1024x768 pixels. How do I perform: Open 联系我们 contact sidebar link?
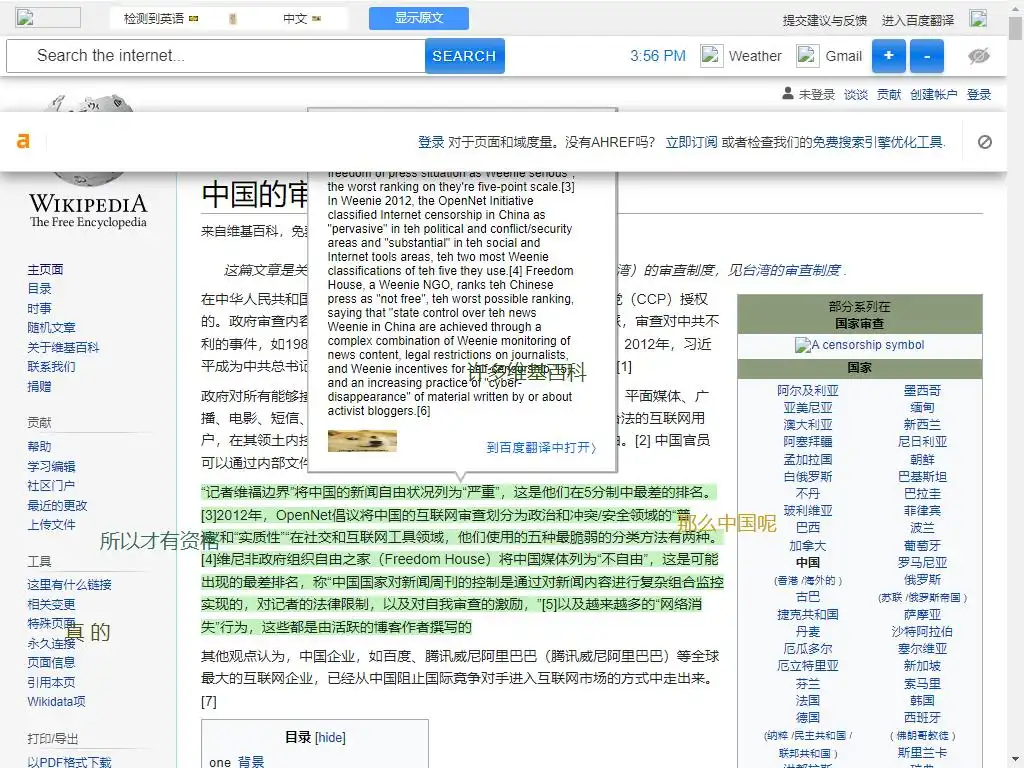click(x=52, y=366)
